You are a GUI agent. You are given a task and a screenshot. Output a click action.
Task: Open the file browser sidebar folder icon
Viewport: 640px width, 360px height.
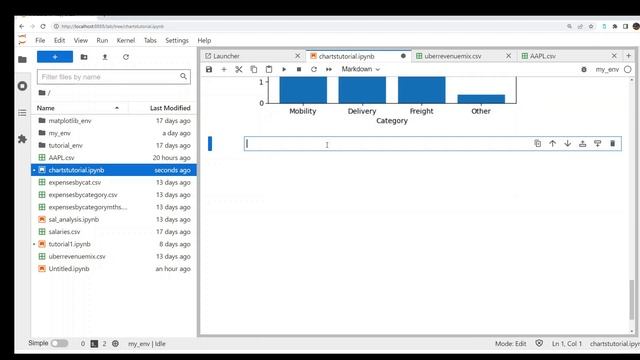pyautogui.click(x=22, y=60)
